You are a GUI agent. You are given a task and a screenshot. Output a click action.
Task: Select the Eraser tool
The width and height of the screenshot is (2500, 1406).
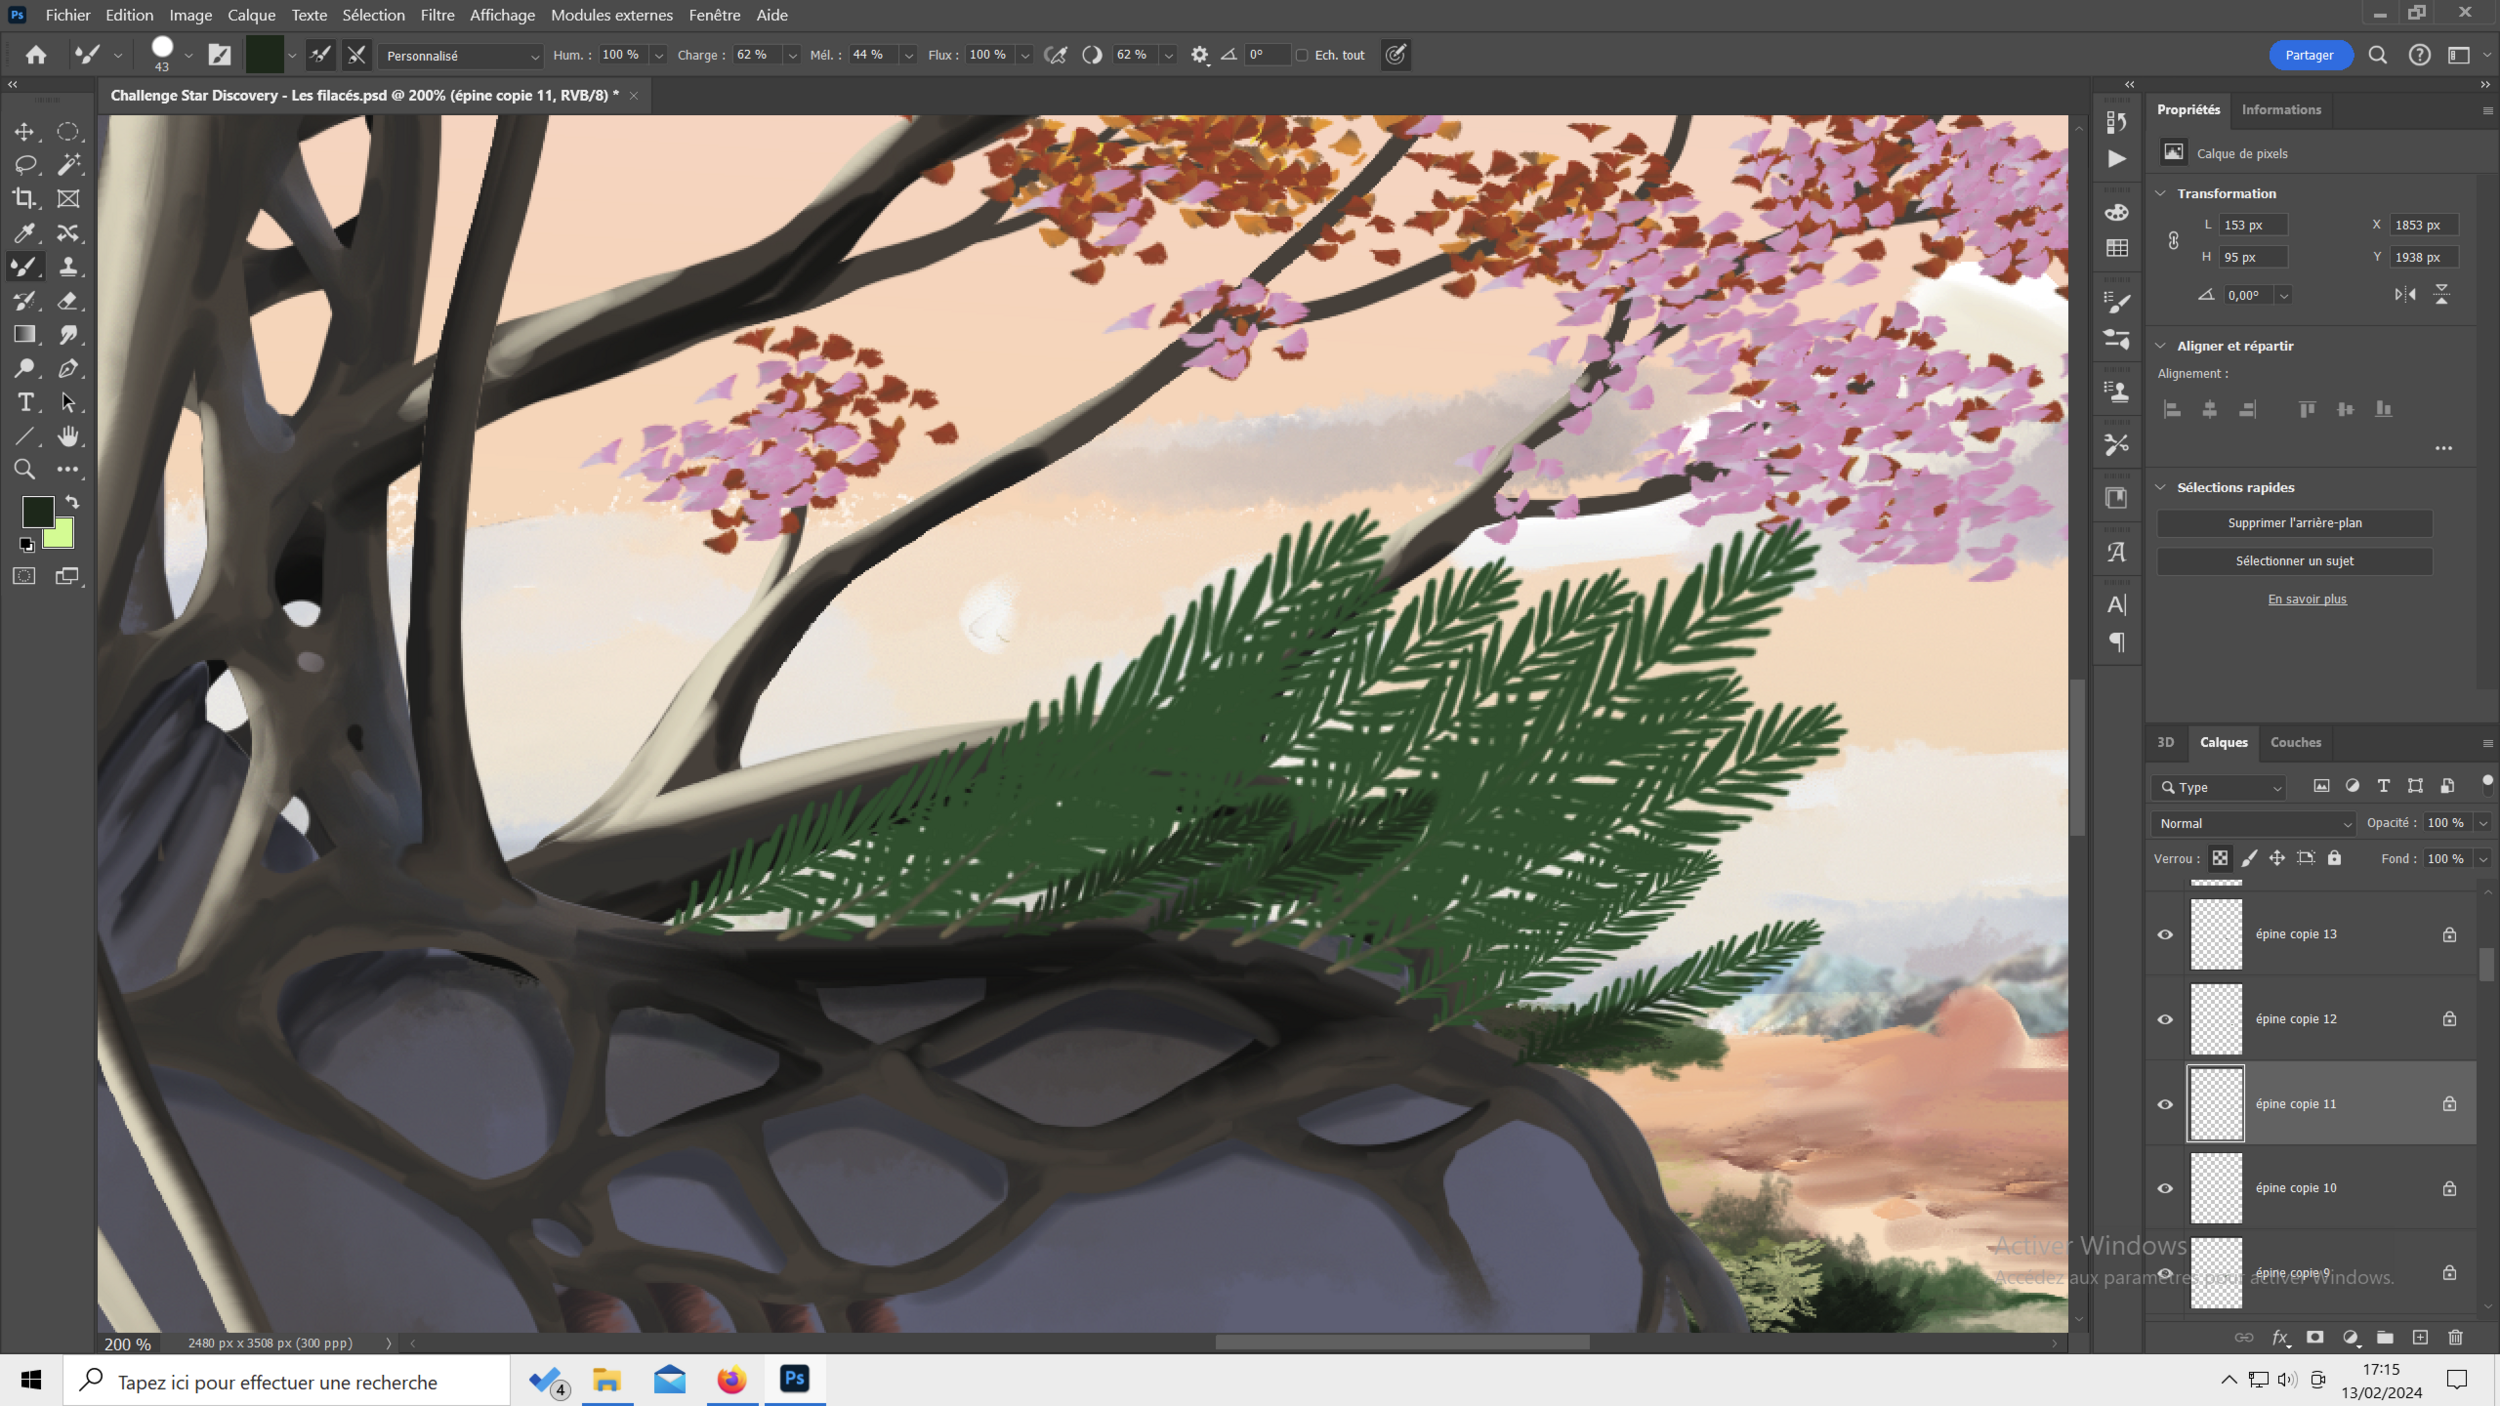click(x=68, y=300)
